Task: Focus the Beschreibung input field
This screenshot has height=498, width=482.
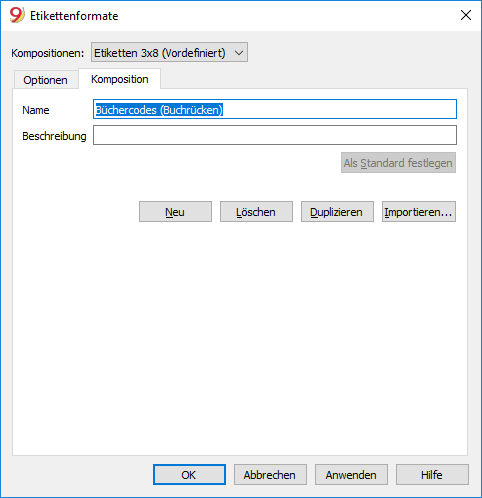Action: click(275, 135)
